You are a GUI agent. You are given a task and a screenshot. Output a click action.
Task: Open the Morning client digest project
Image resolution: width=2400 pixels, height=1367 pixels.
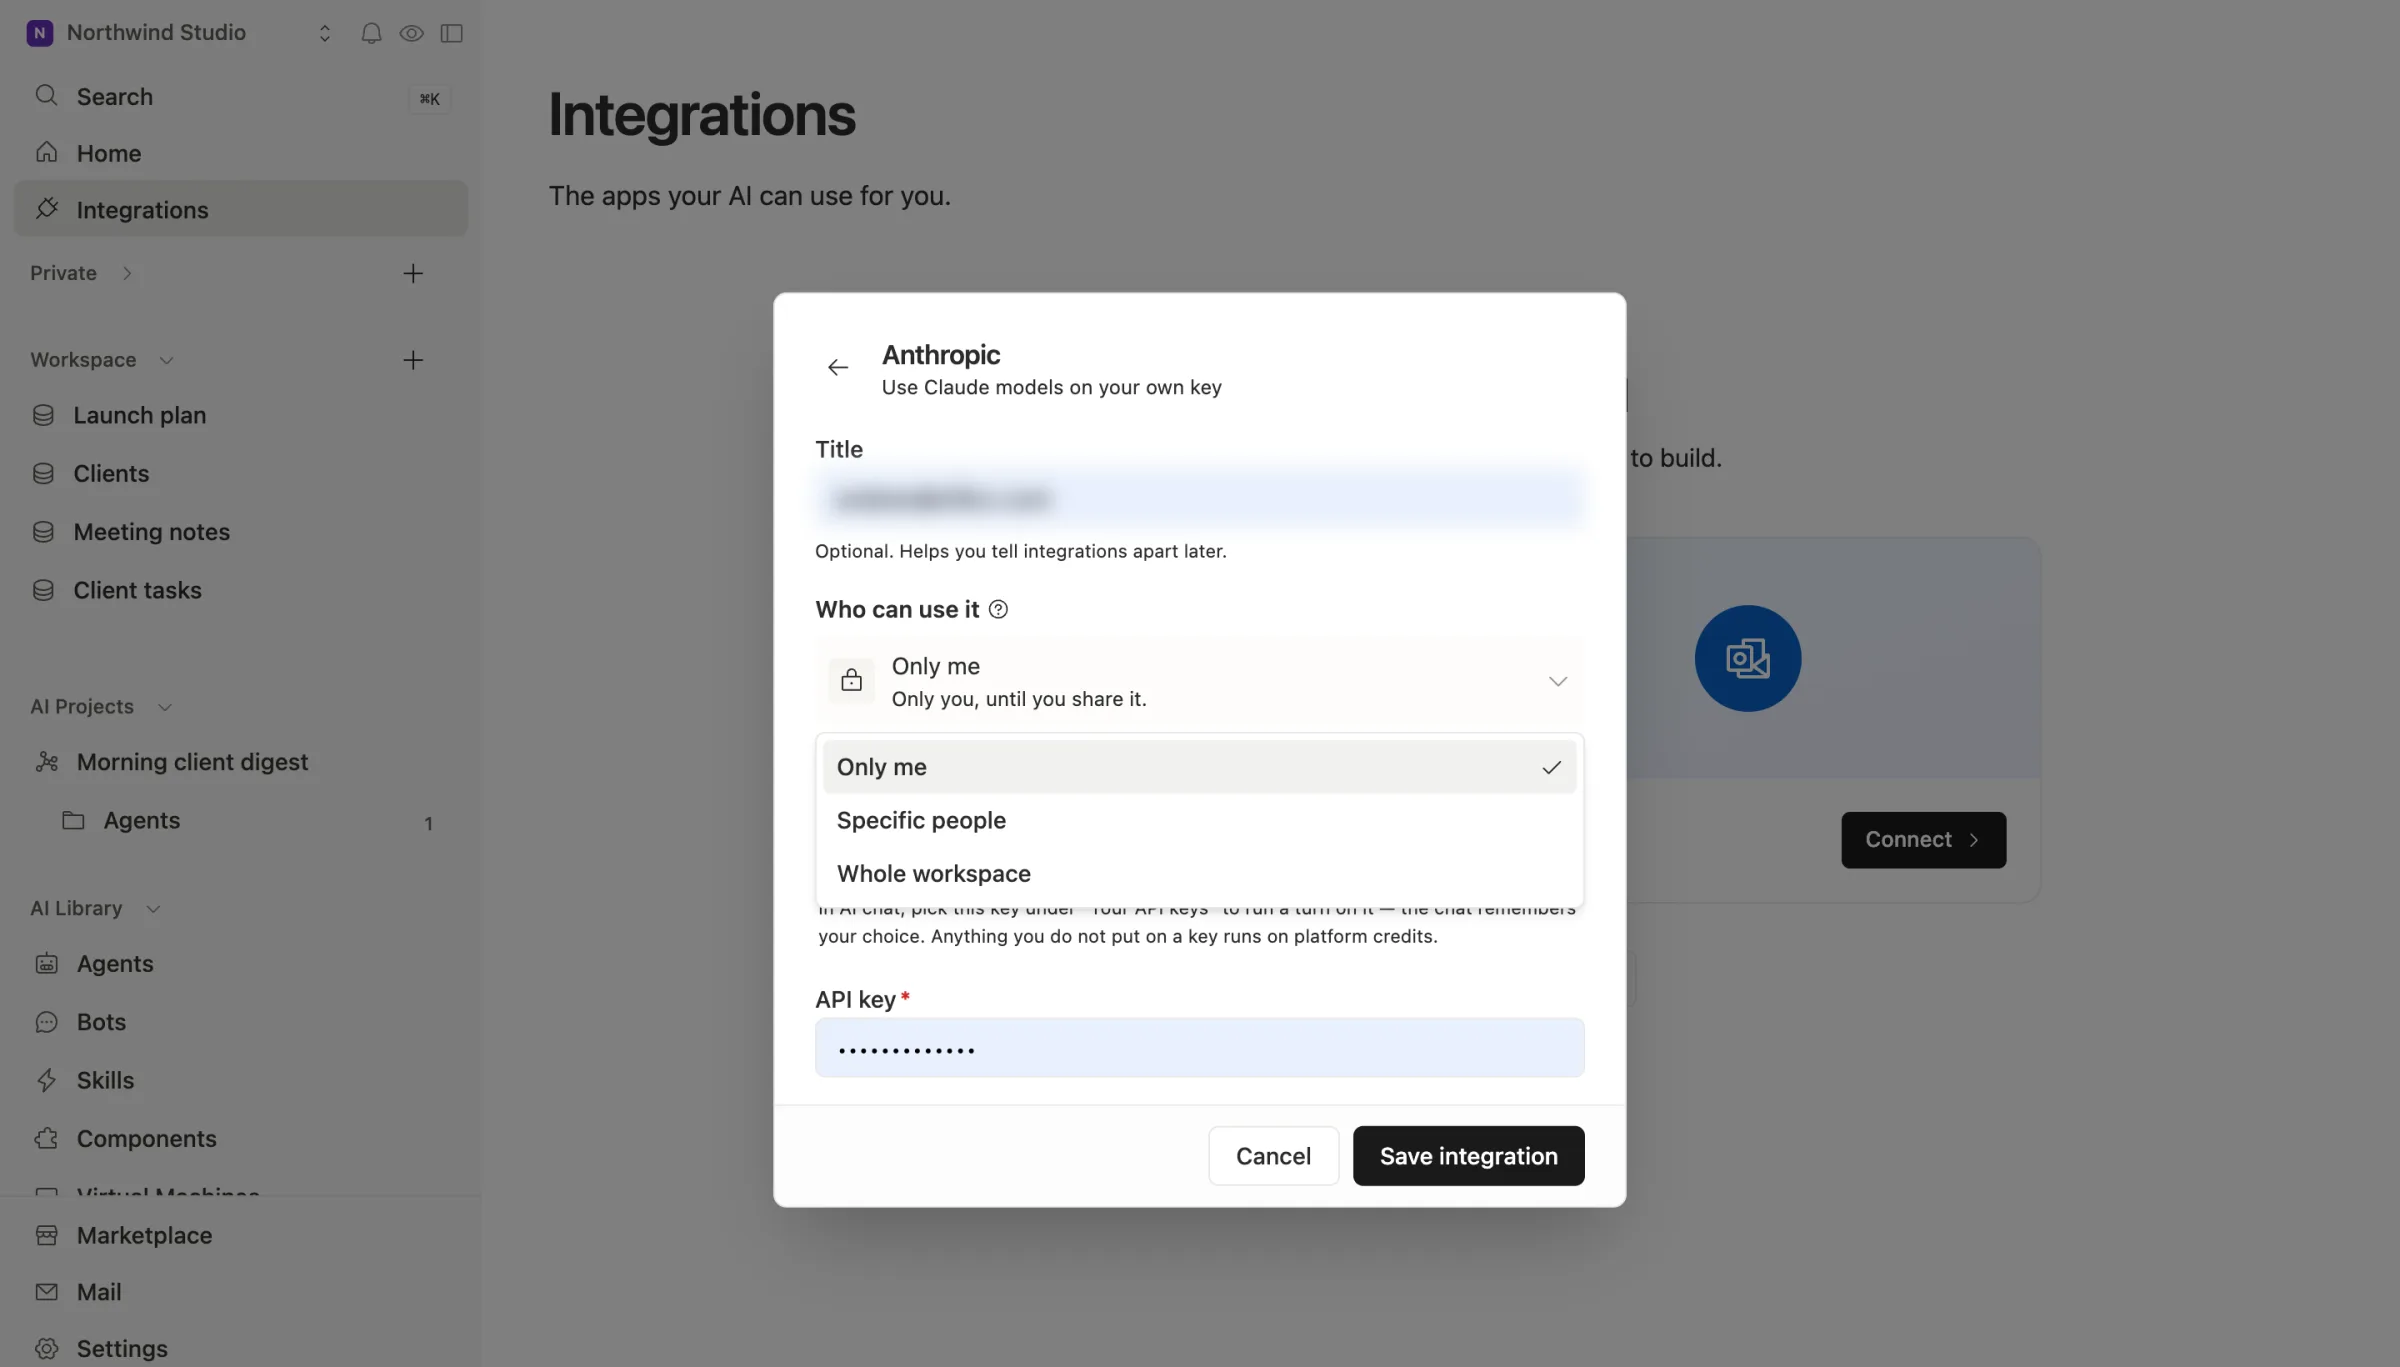pos(240,762)
